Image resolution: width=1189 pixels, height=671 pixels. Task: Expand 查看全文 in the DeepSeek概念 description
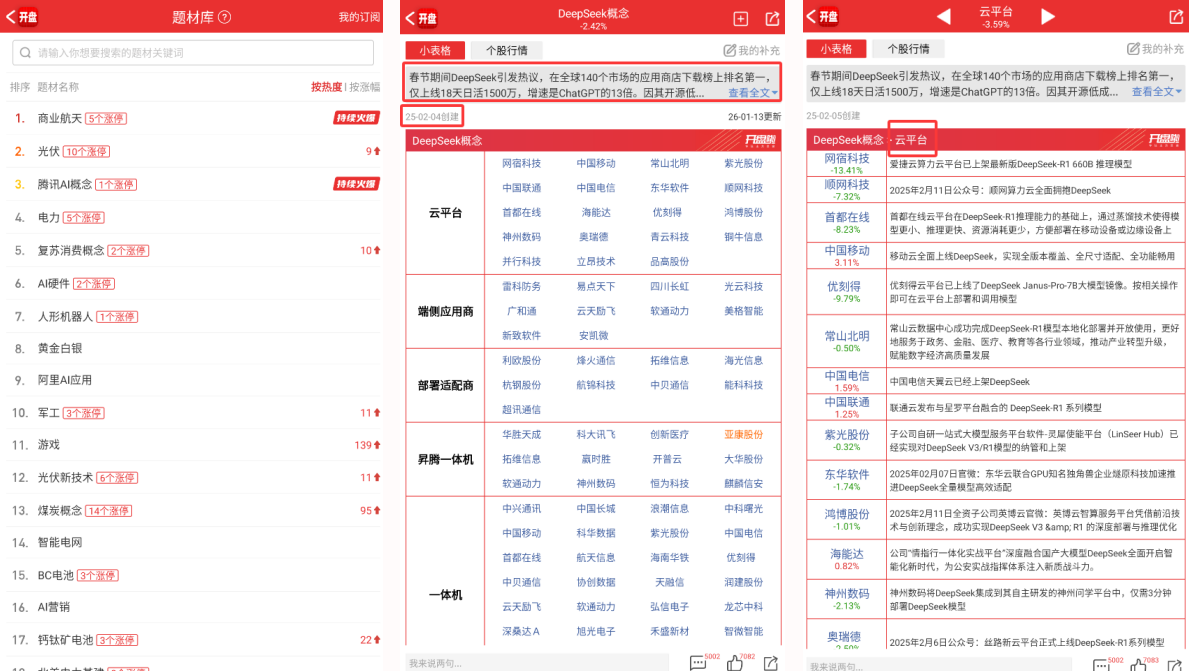coord(753,93)
